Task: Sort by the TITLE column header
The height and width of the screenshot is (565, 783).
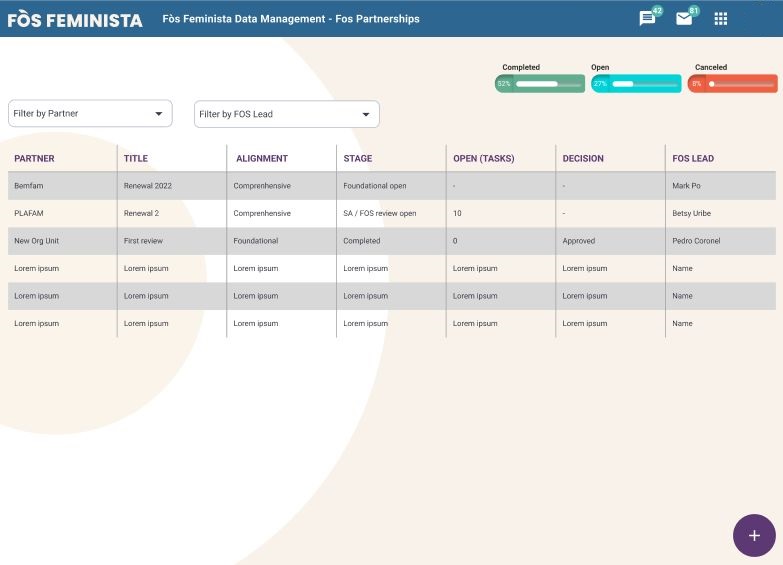Action: pos(136,158)
